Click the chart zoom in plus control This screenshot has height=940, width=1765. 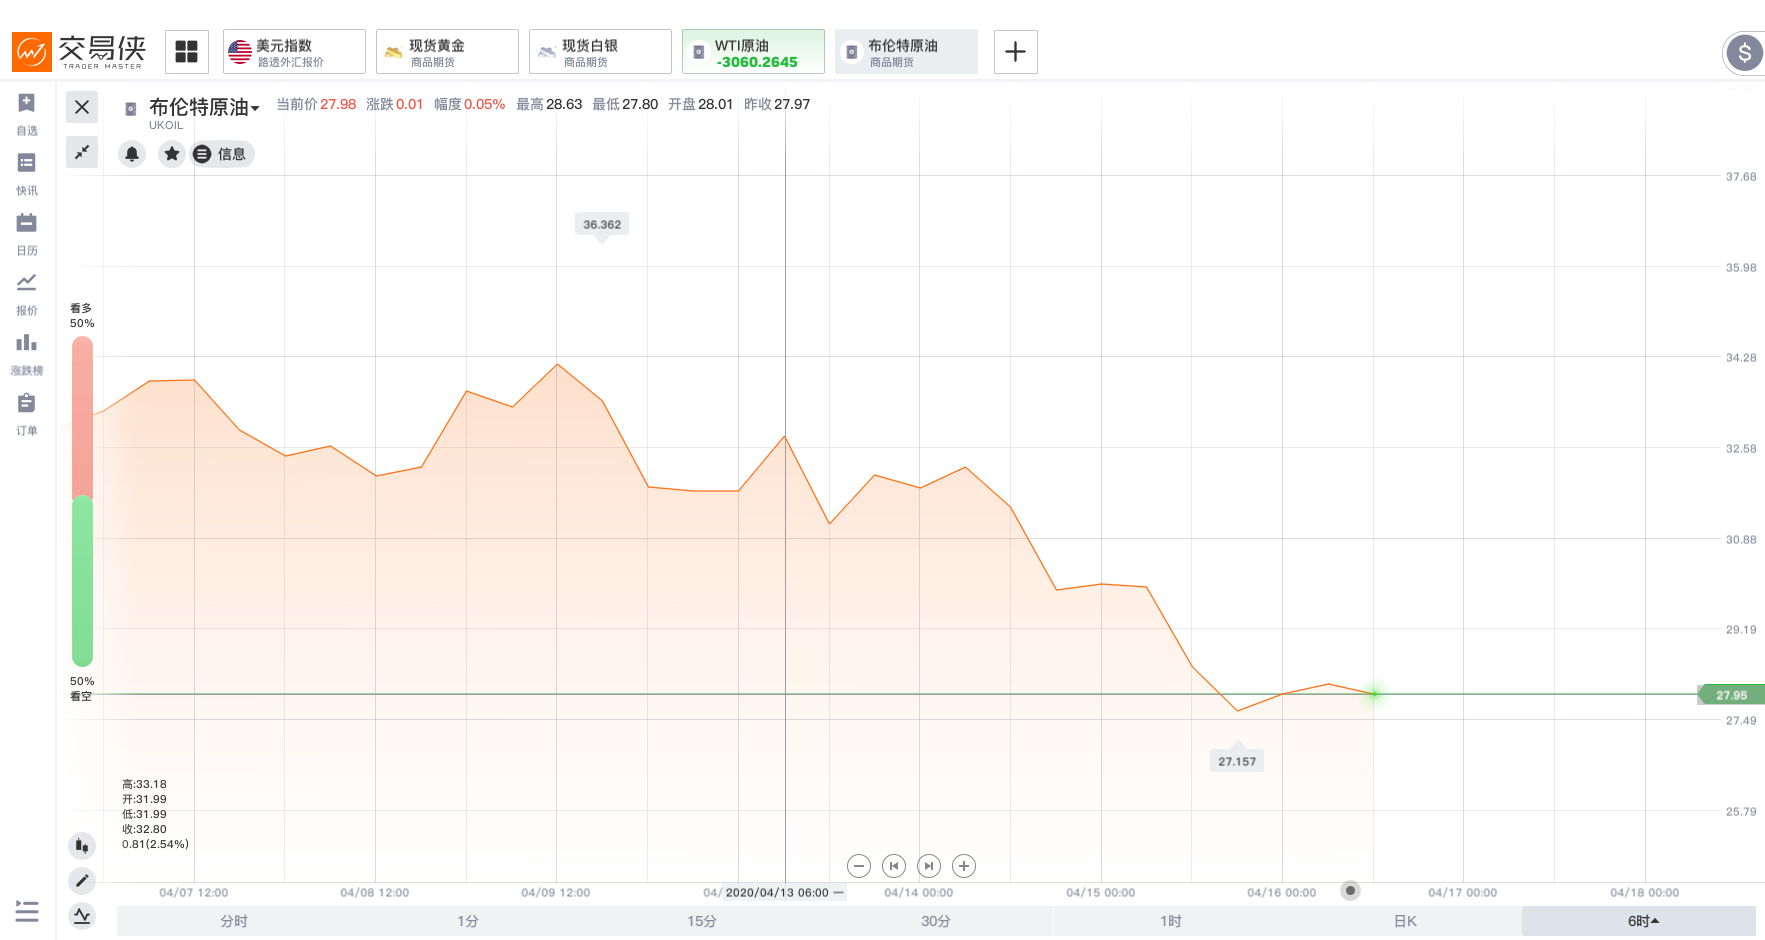coord(964,866)
